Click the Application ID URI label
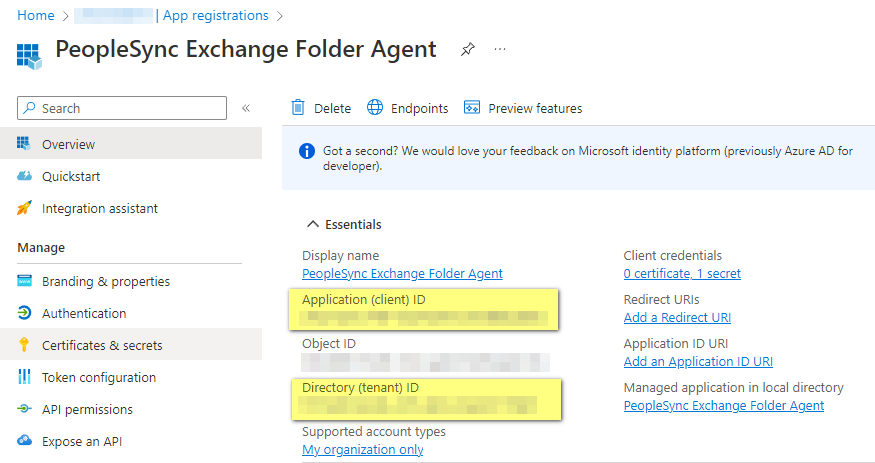Image resolution: width=875 pixels, height=463 pixels. [676, 344]
